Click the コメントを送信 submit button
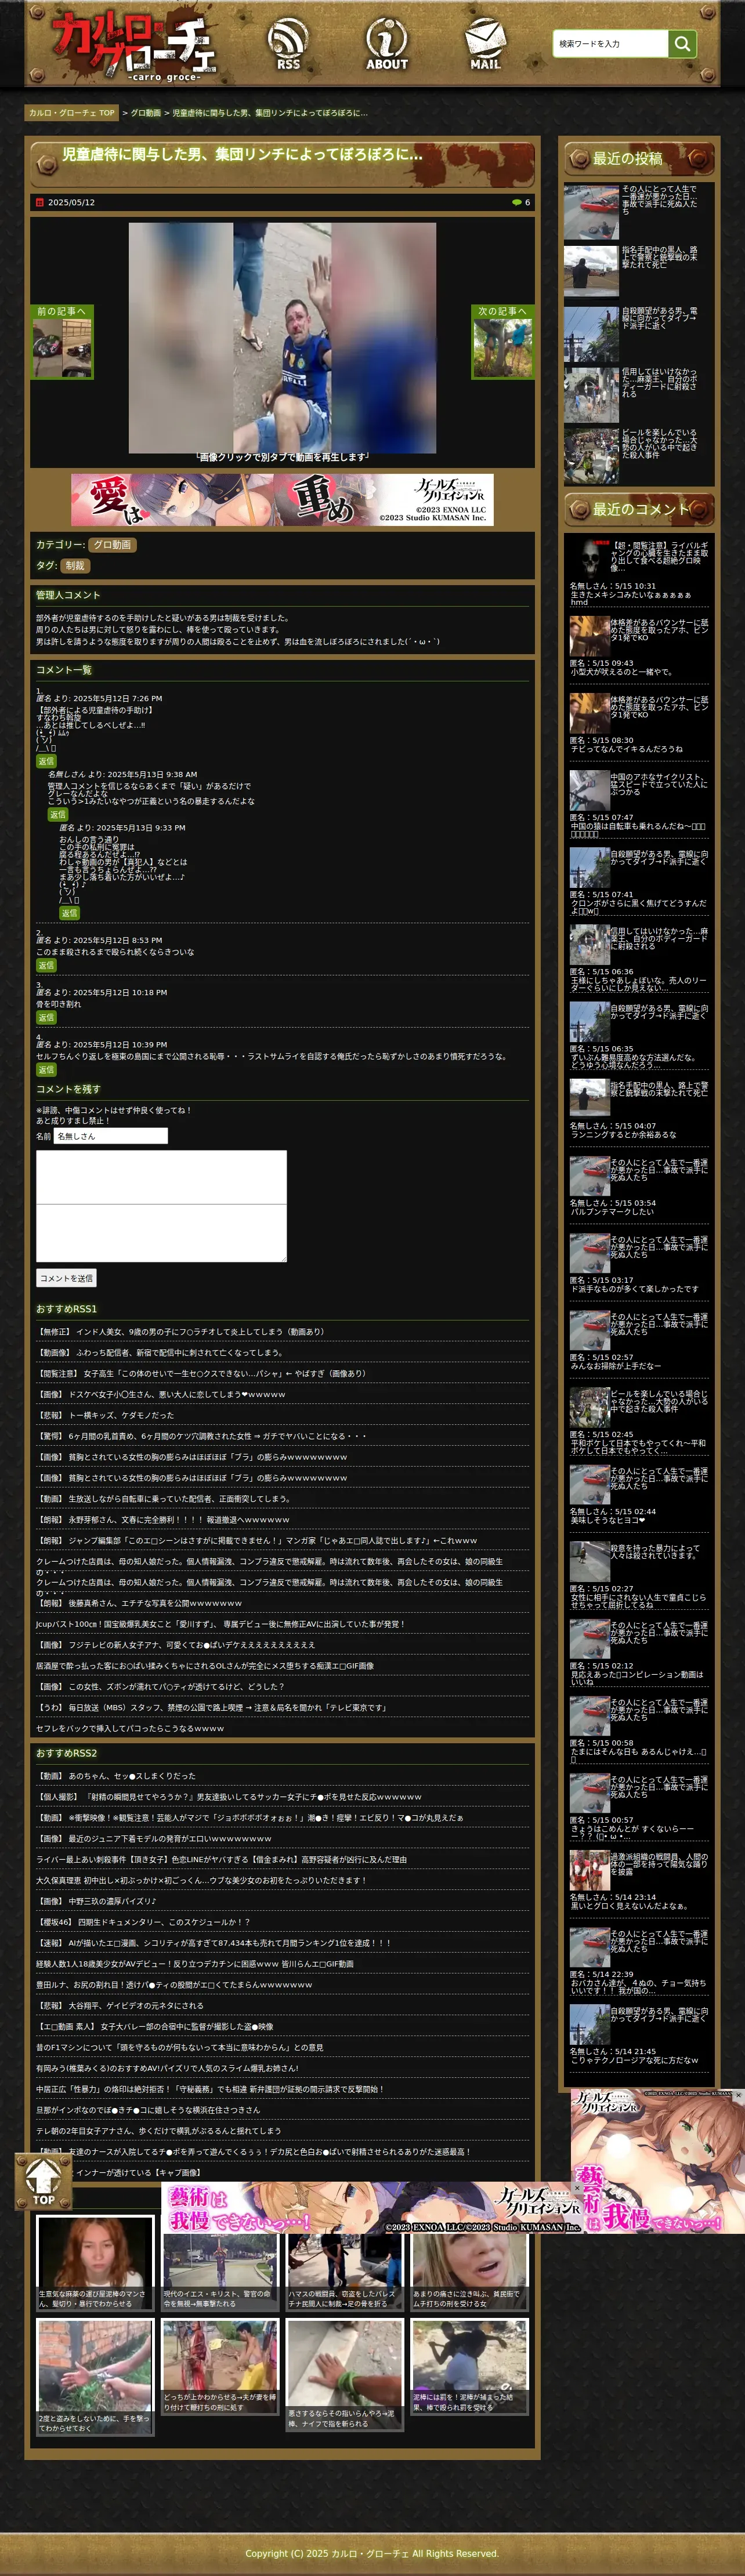This screenshot has height=2576, width=745. (x=66, y=1278)
